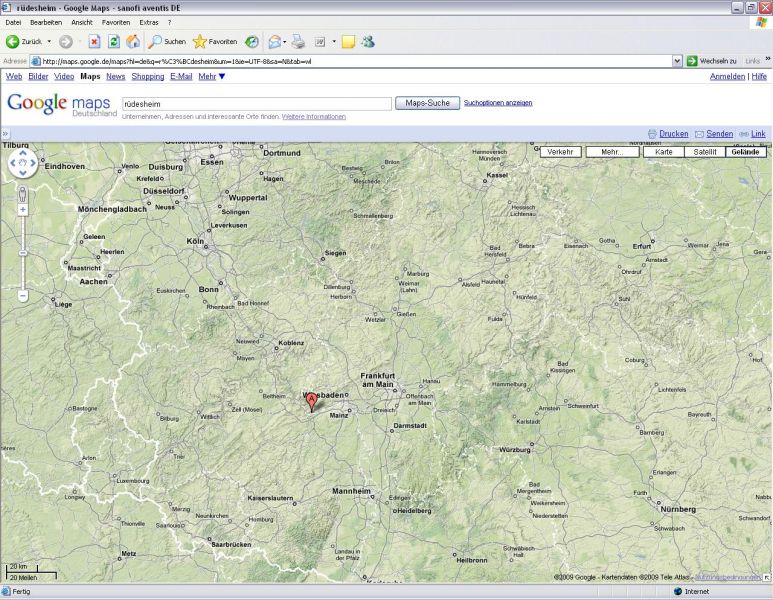The height and width of the screenshot is (600, 773).
Task: Expand the Mail icon dropdown arrow
Action: tap(284, 42)
